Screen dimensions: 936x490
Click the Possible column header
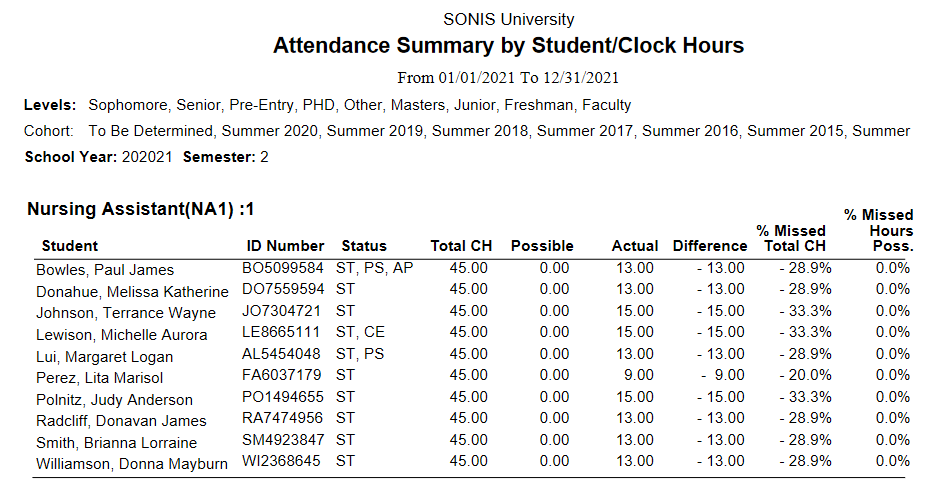tap(542, 246)
